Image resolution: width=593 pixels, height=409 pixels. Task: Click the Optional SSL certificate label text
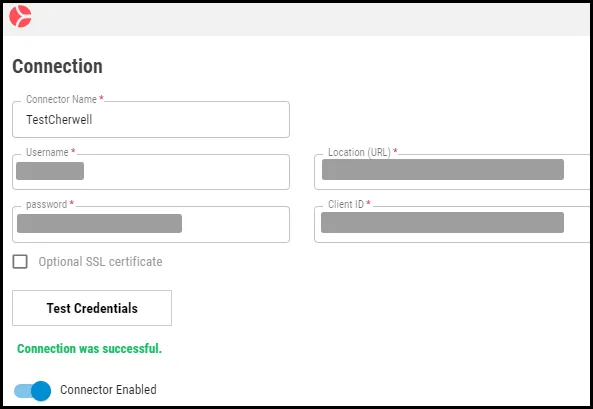pos(100,262)
